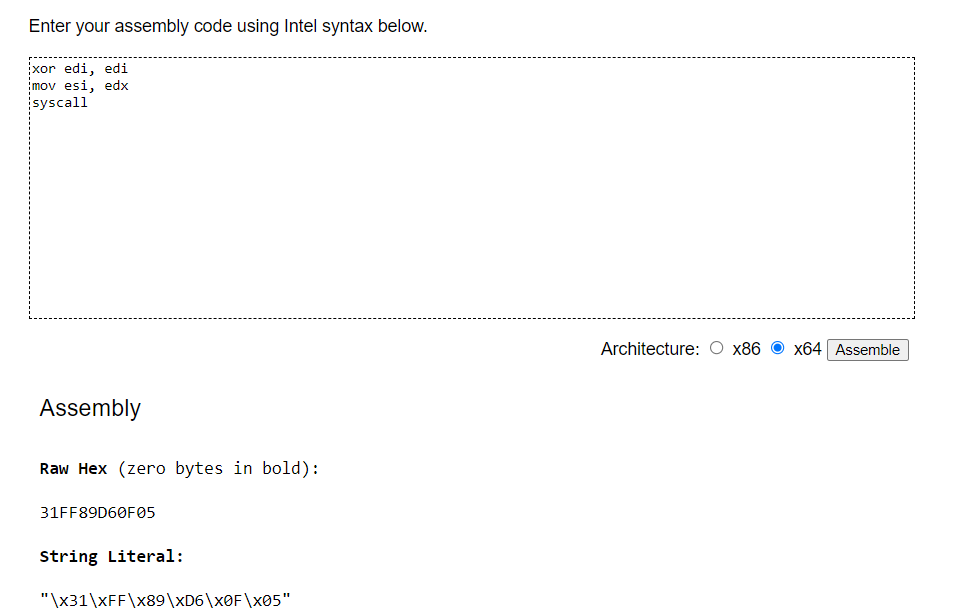The width and height of the screenshot is (956, 615).
Task: Click the bold "String Literal:" label
Action: click(x=111, y=556)
